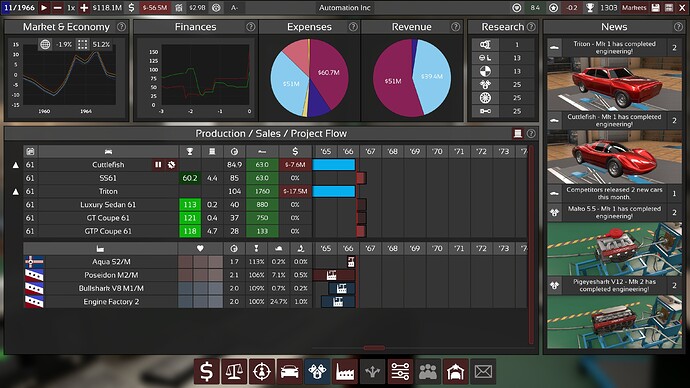
Task: Click the blue $39.4M revenue pie slice
Action: [x=431, y=77]
